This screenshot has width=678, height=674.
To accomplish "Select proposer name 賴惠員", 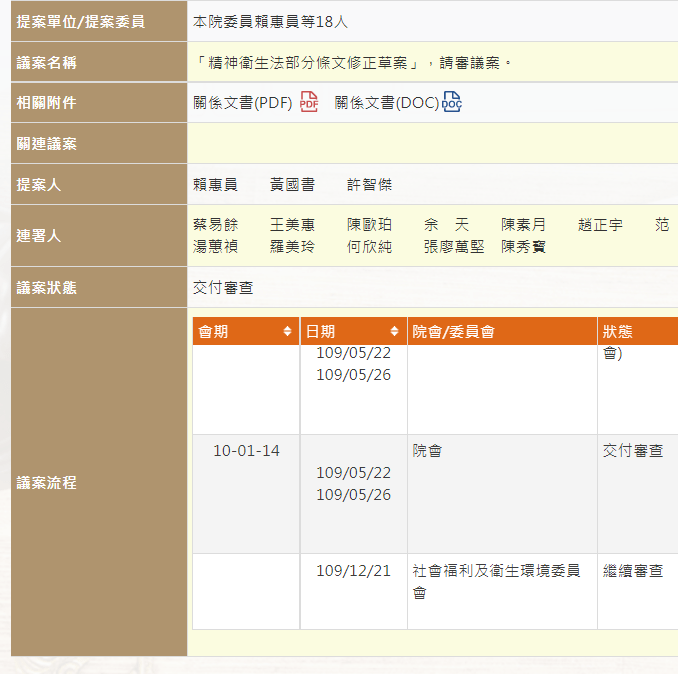I will 215,185.
